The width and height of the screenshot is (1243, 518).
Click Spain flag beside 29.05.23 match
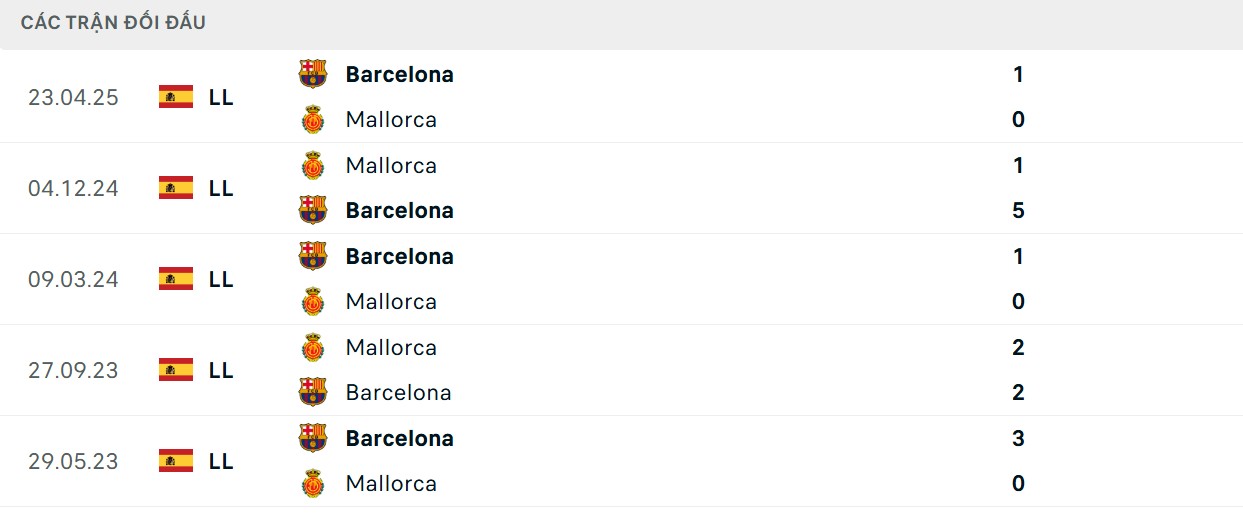pyautogui.click(x=176, y=461)
